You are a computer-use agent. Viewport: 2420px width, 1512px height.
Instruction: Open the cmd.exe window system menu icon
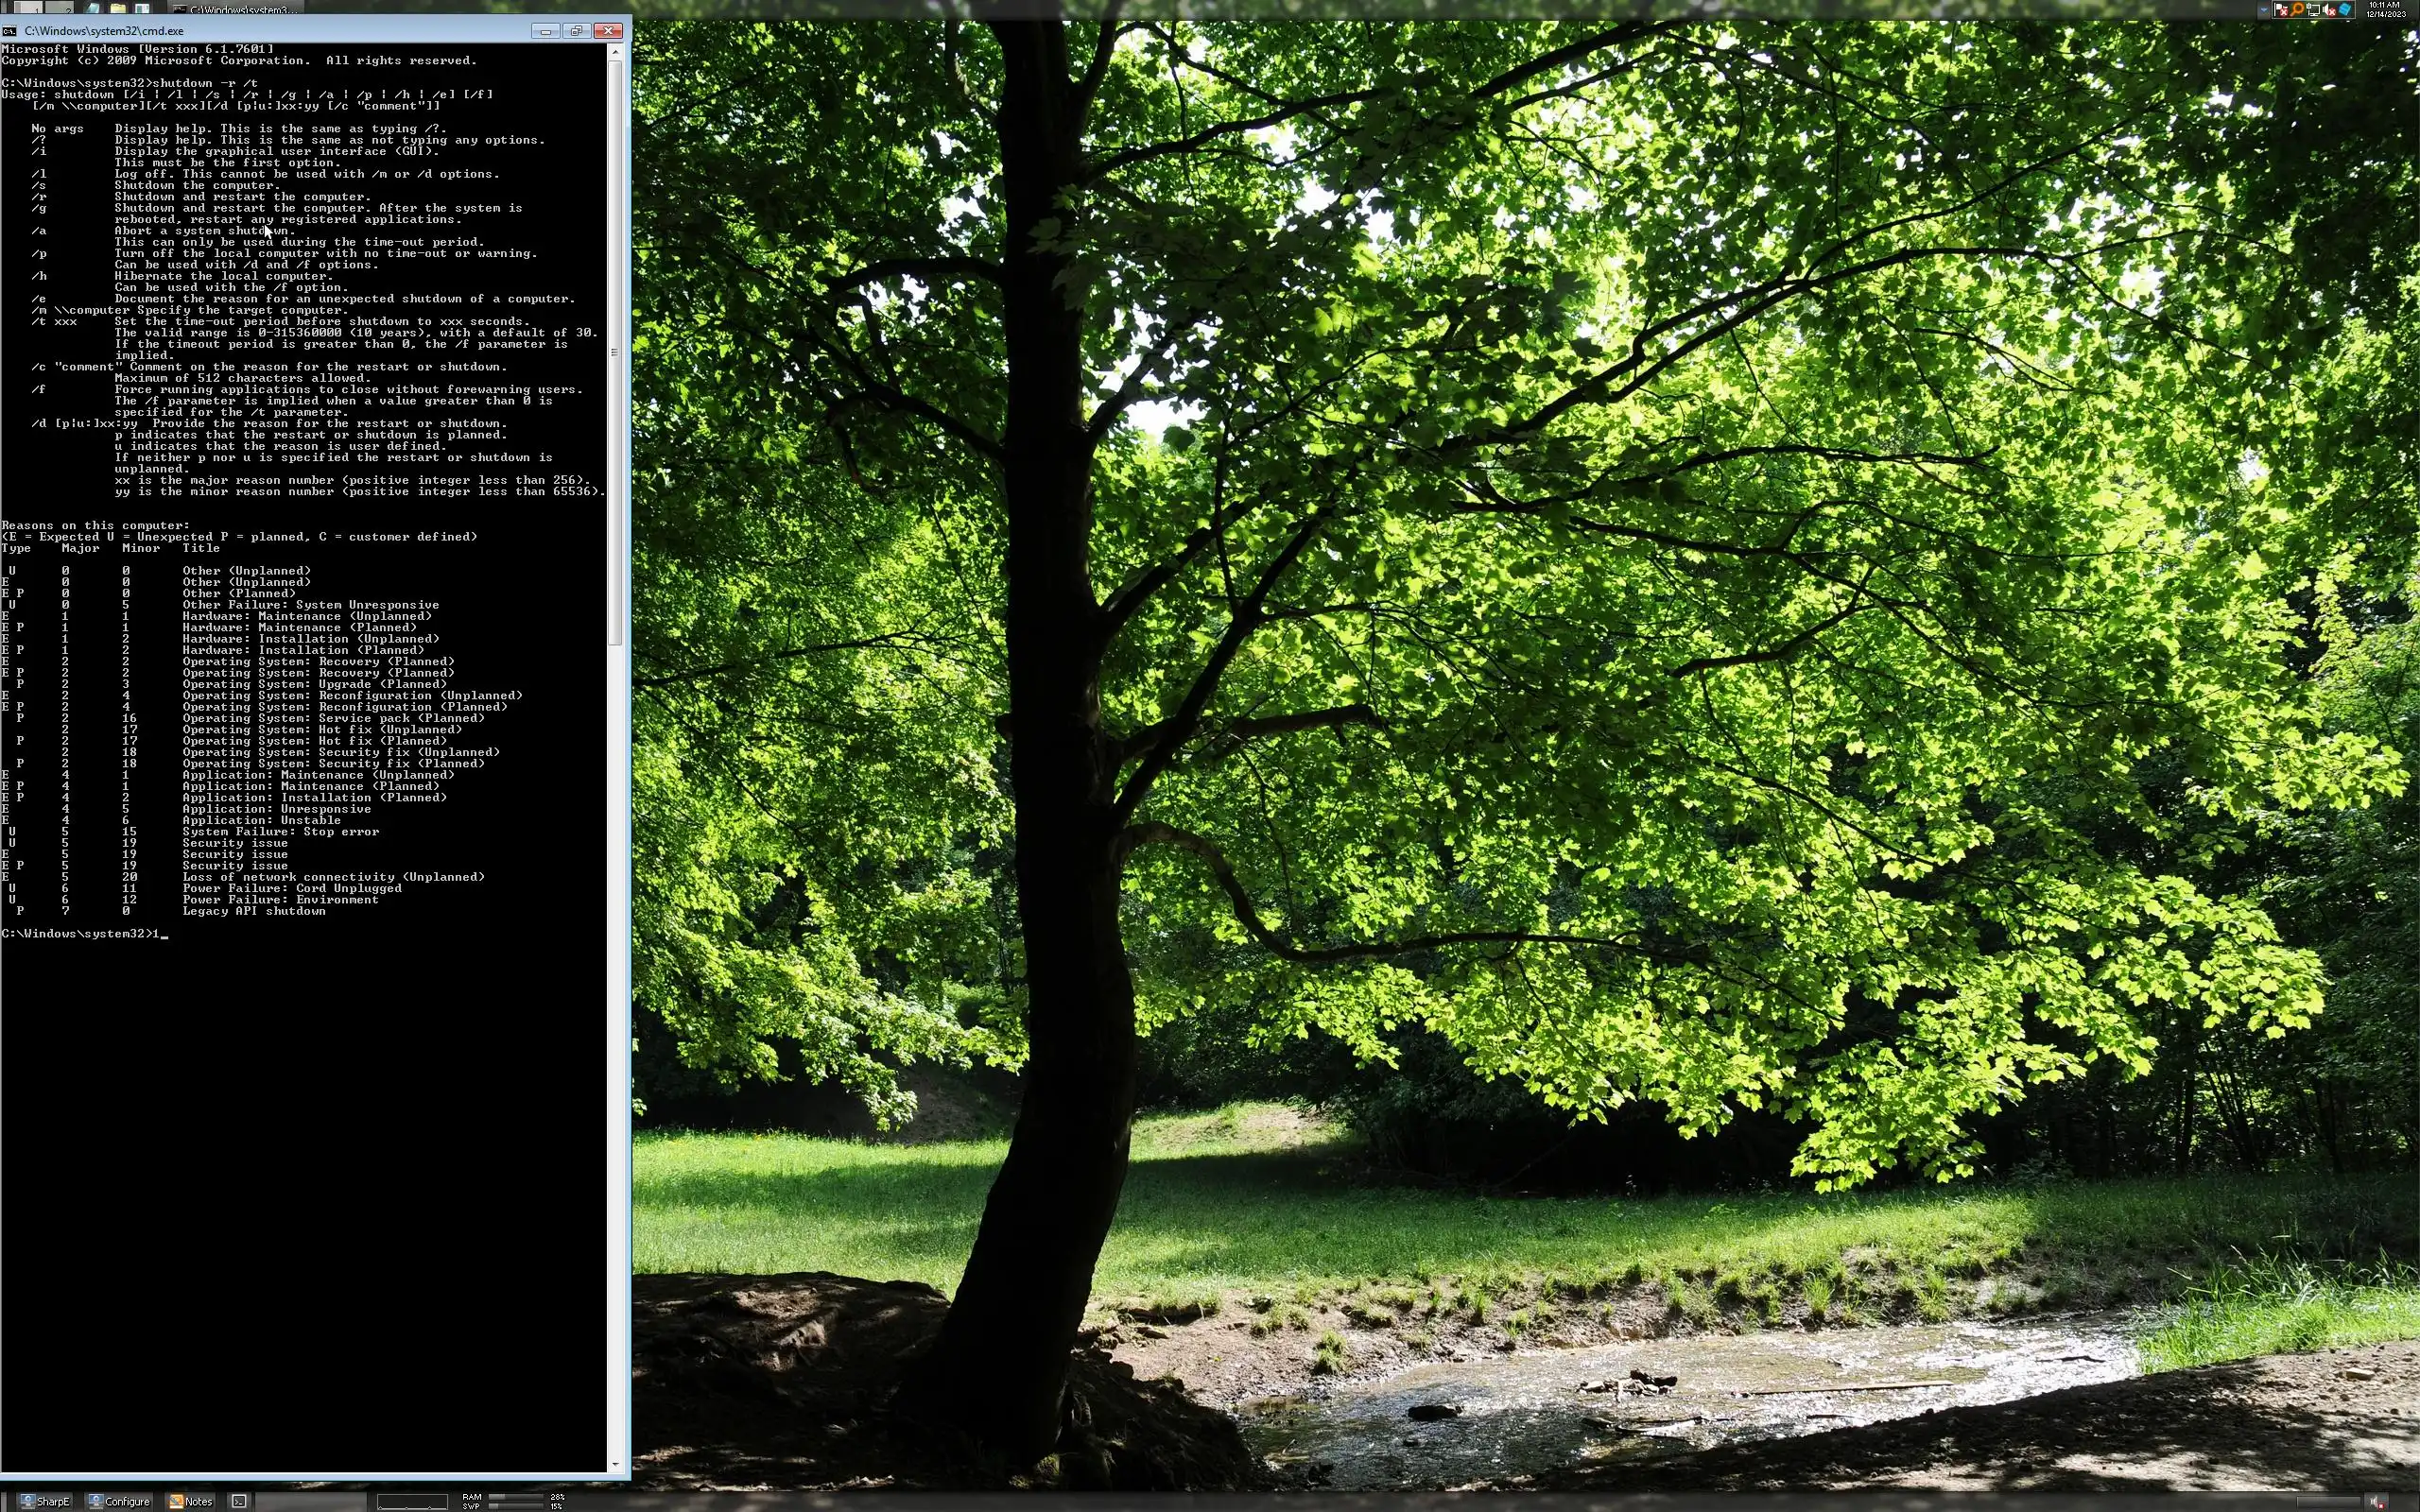click(9, 31)
